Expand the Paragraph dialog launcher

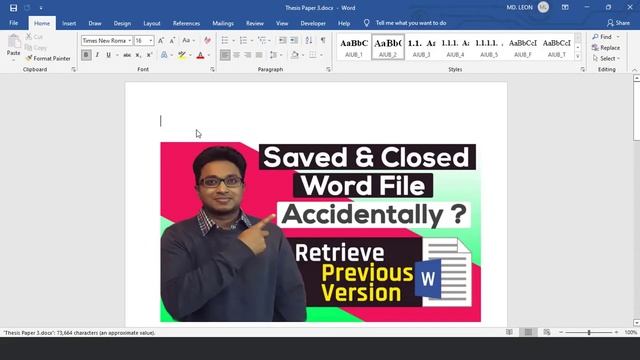pyautogui.click(x=329, y=70)
